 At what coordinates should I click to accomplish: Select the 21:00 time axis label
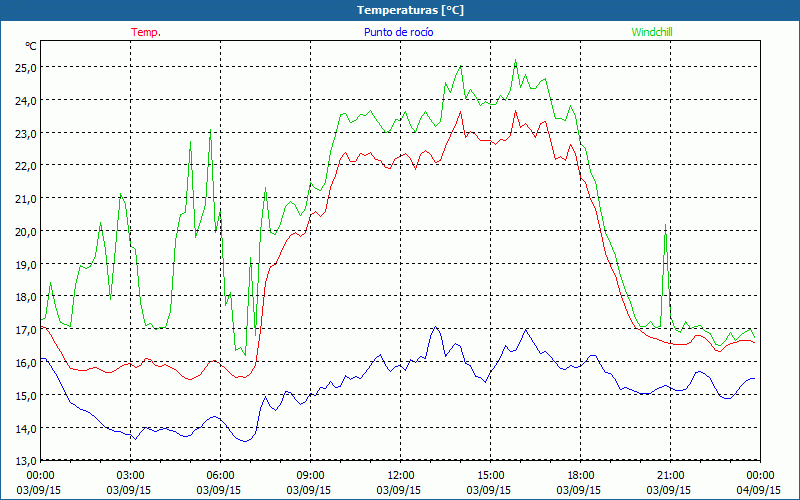coord(671,475)
